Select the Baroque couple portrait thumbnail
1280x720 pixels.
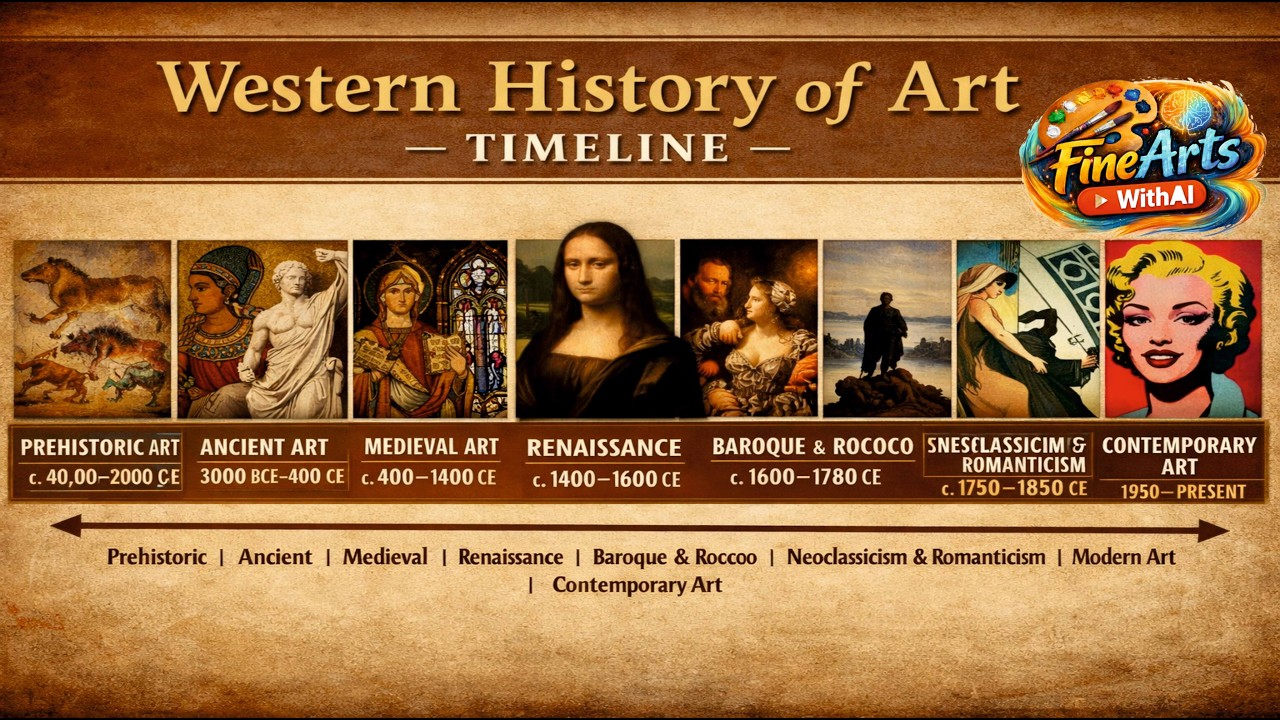[x=748, y=329]
